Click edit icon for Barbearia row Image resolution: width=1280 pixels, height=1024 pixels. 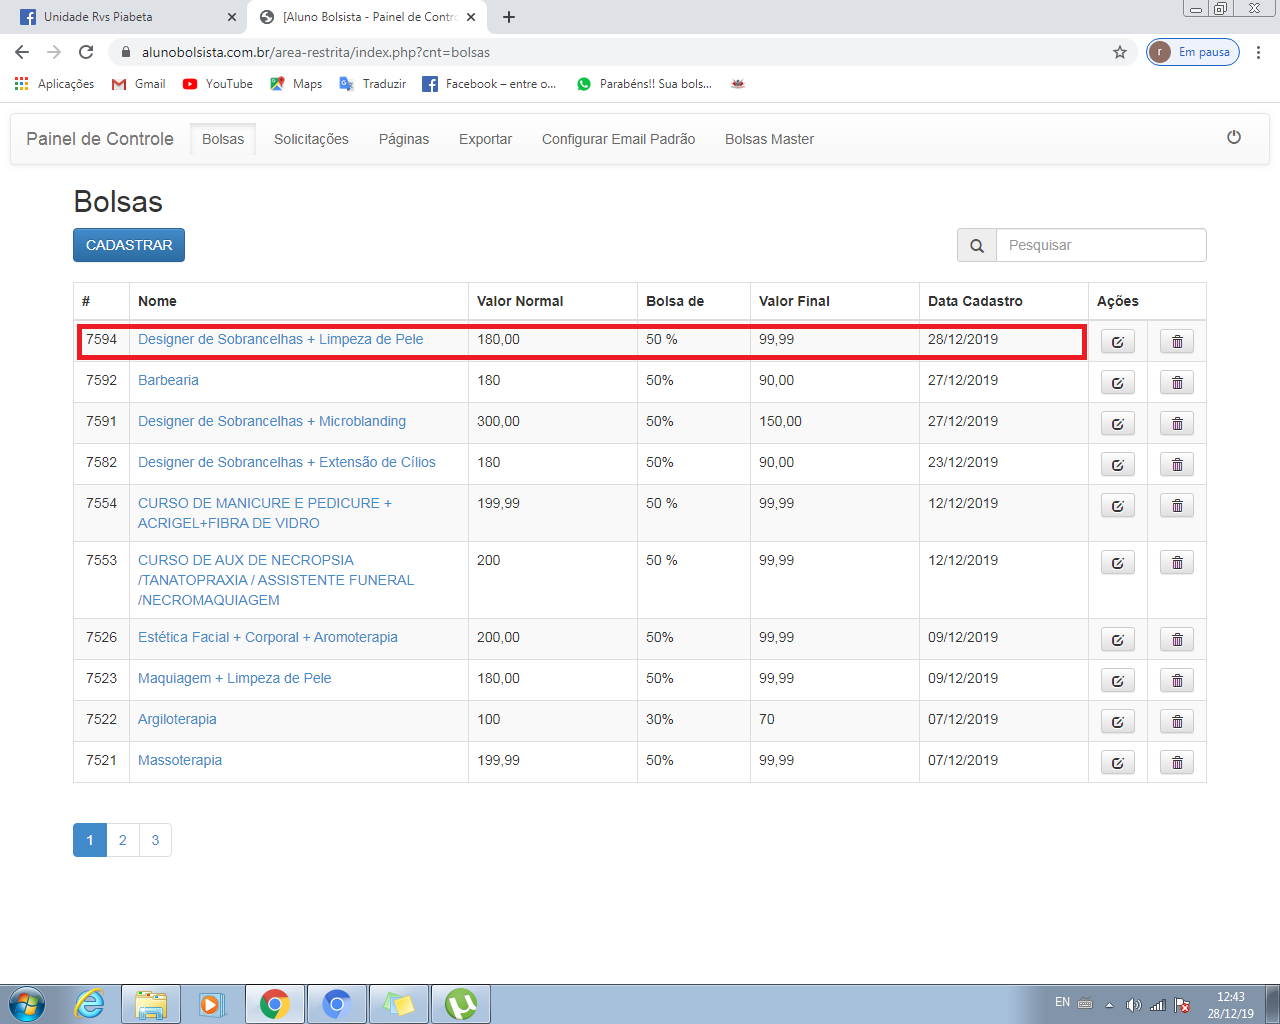[x=1117, y=383]
